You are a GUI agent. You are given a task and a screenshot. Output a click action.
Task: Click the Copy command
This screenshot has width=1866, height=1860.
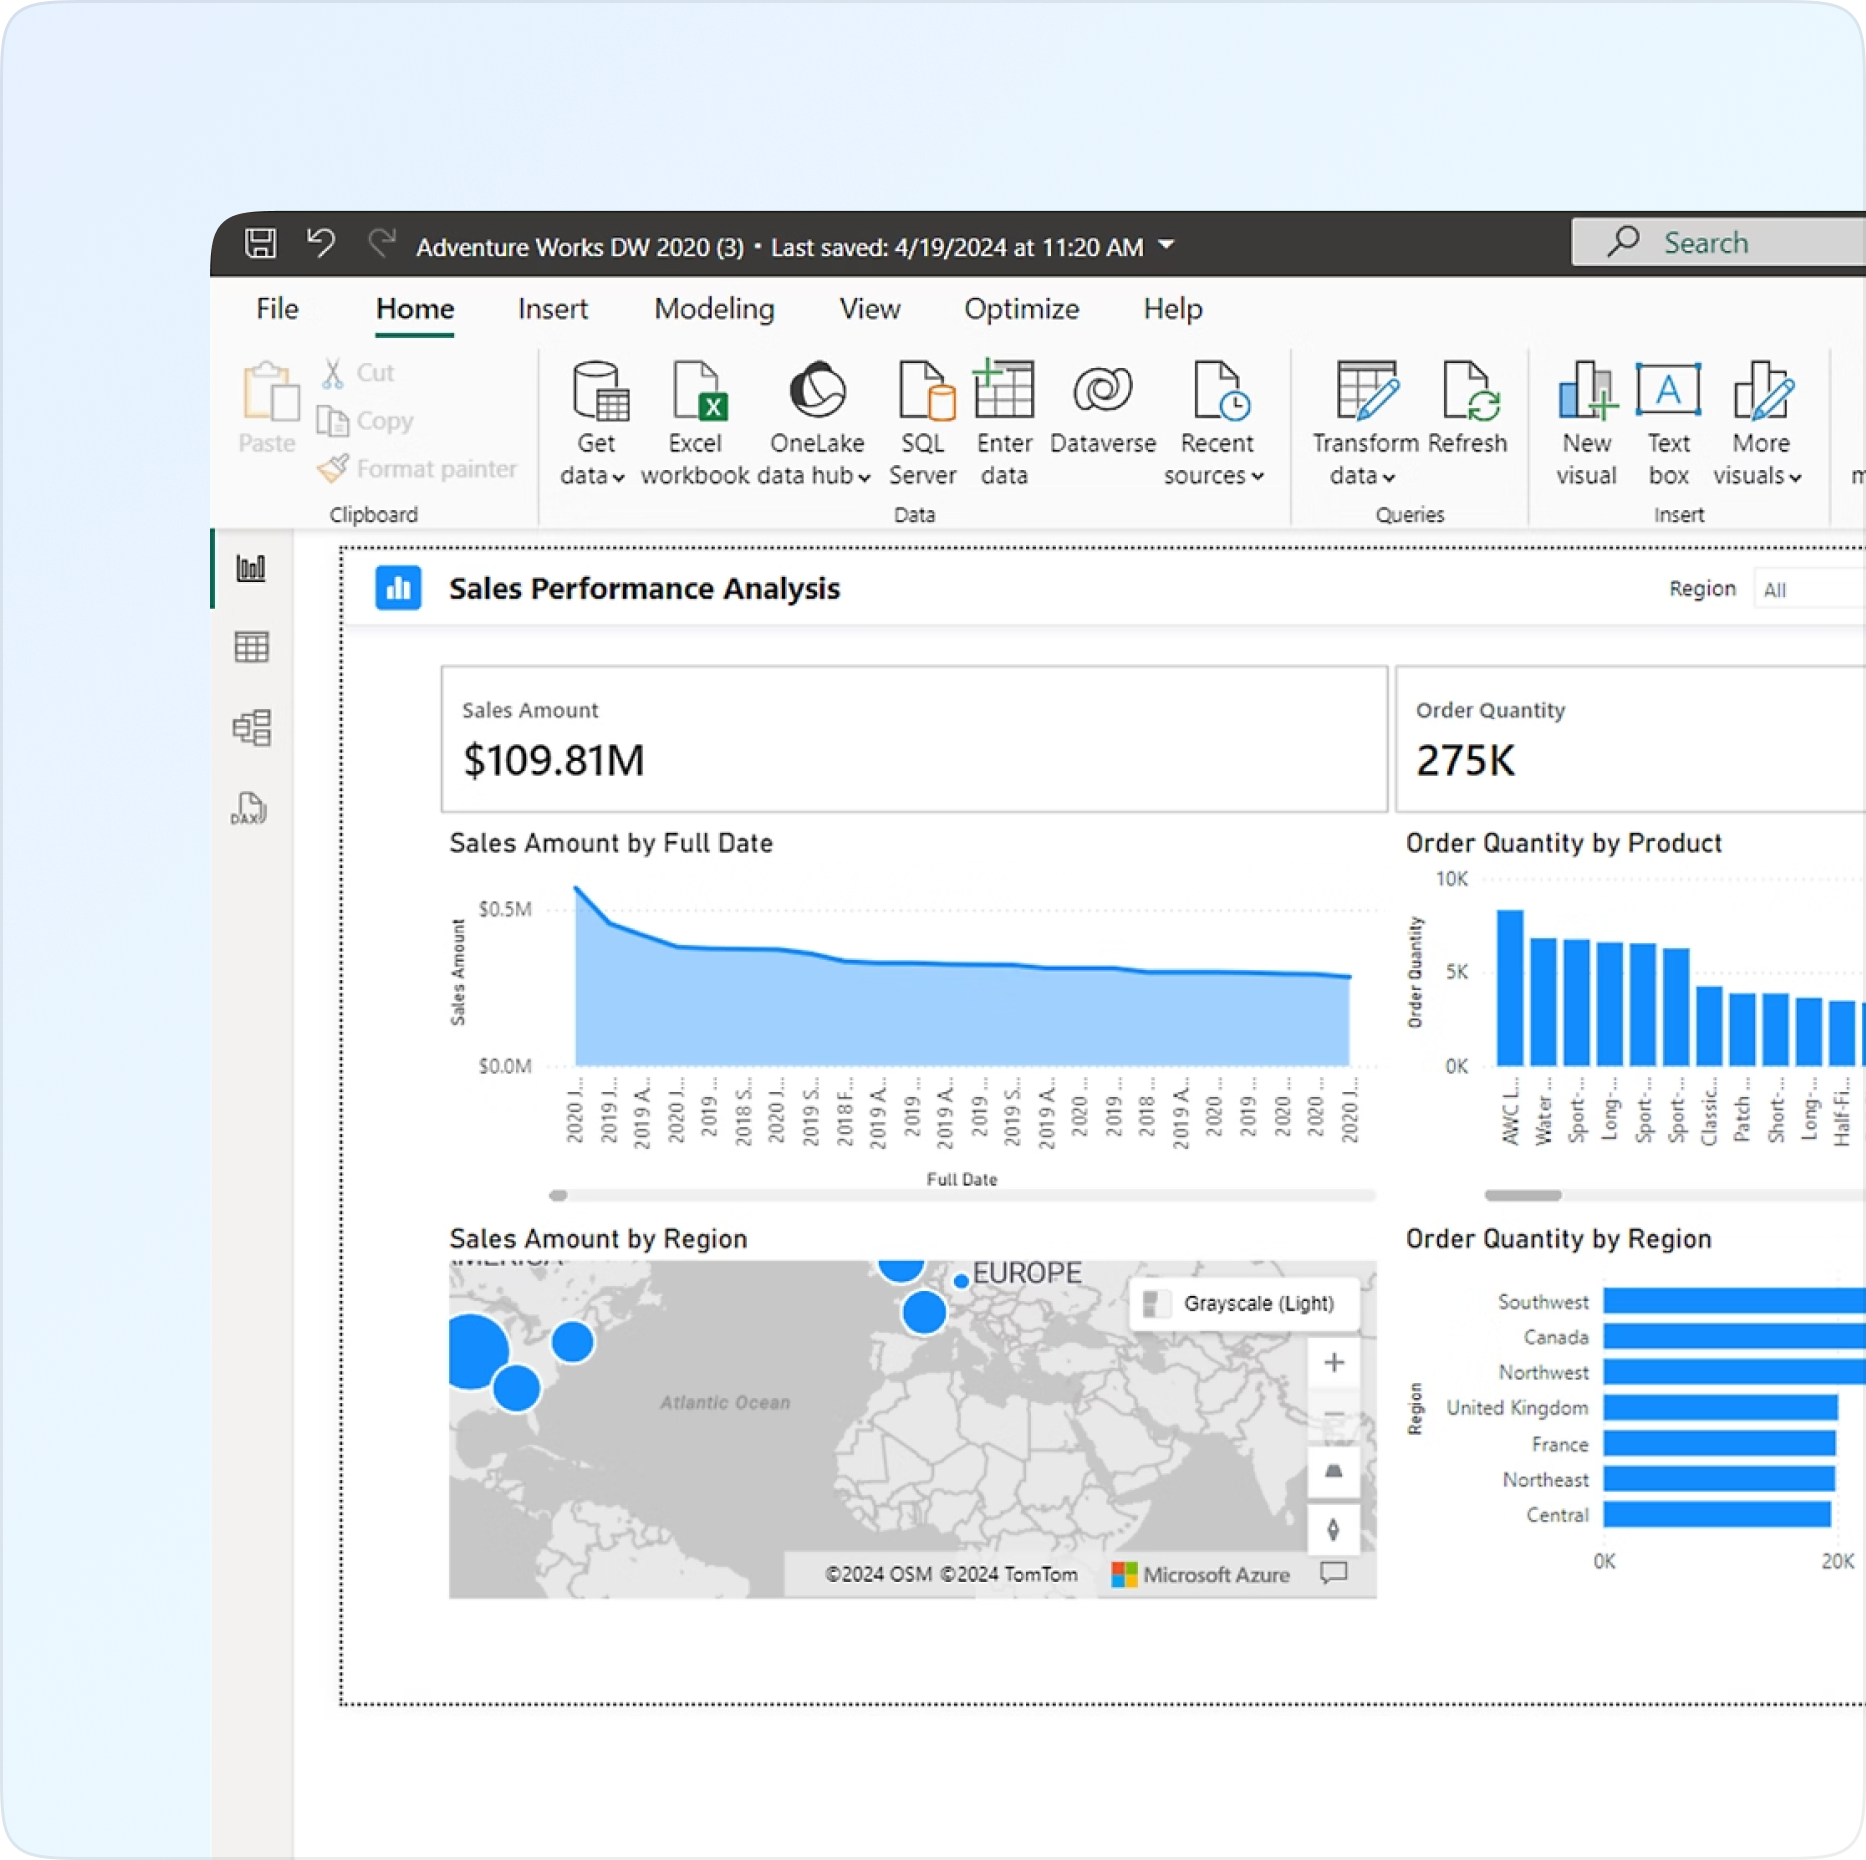click(365, 421)
